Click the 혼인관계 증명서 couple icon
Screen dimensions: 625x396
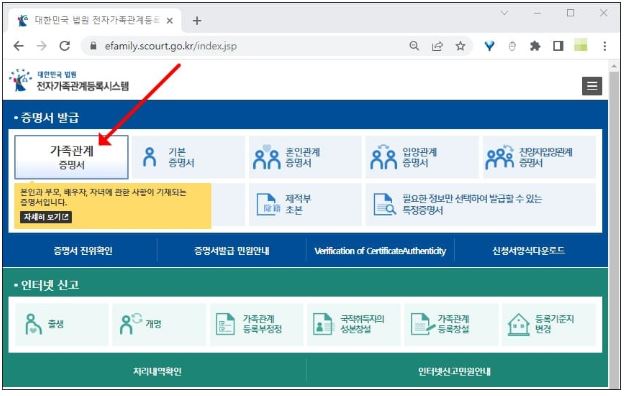[266, 158]
